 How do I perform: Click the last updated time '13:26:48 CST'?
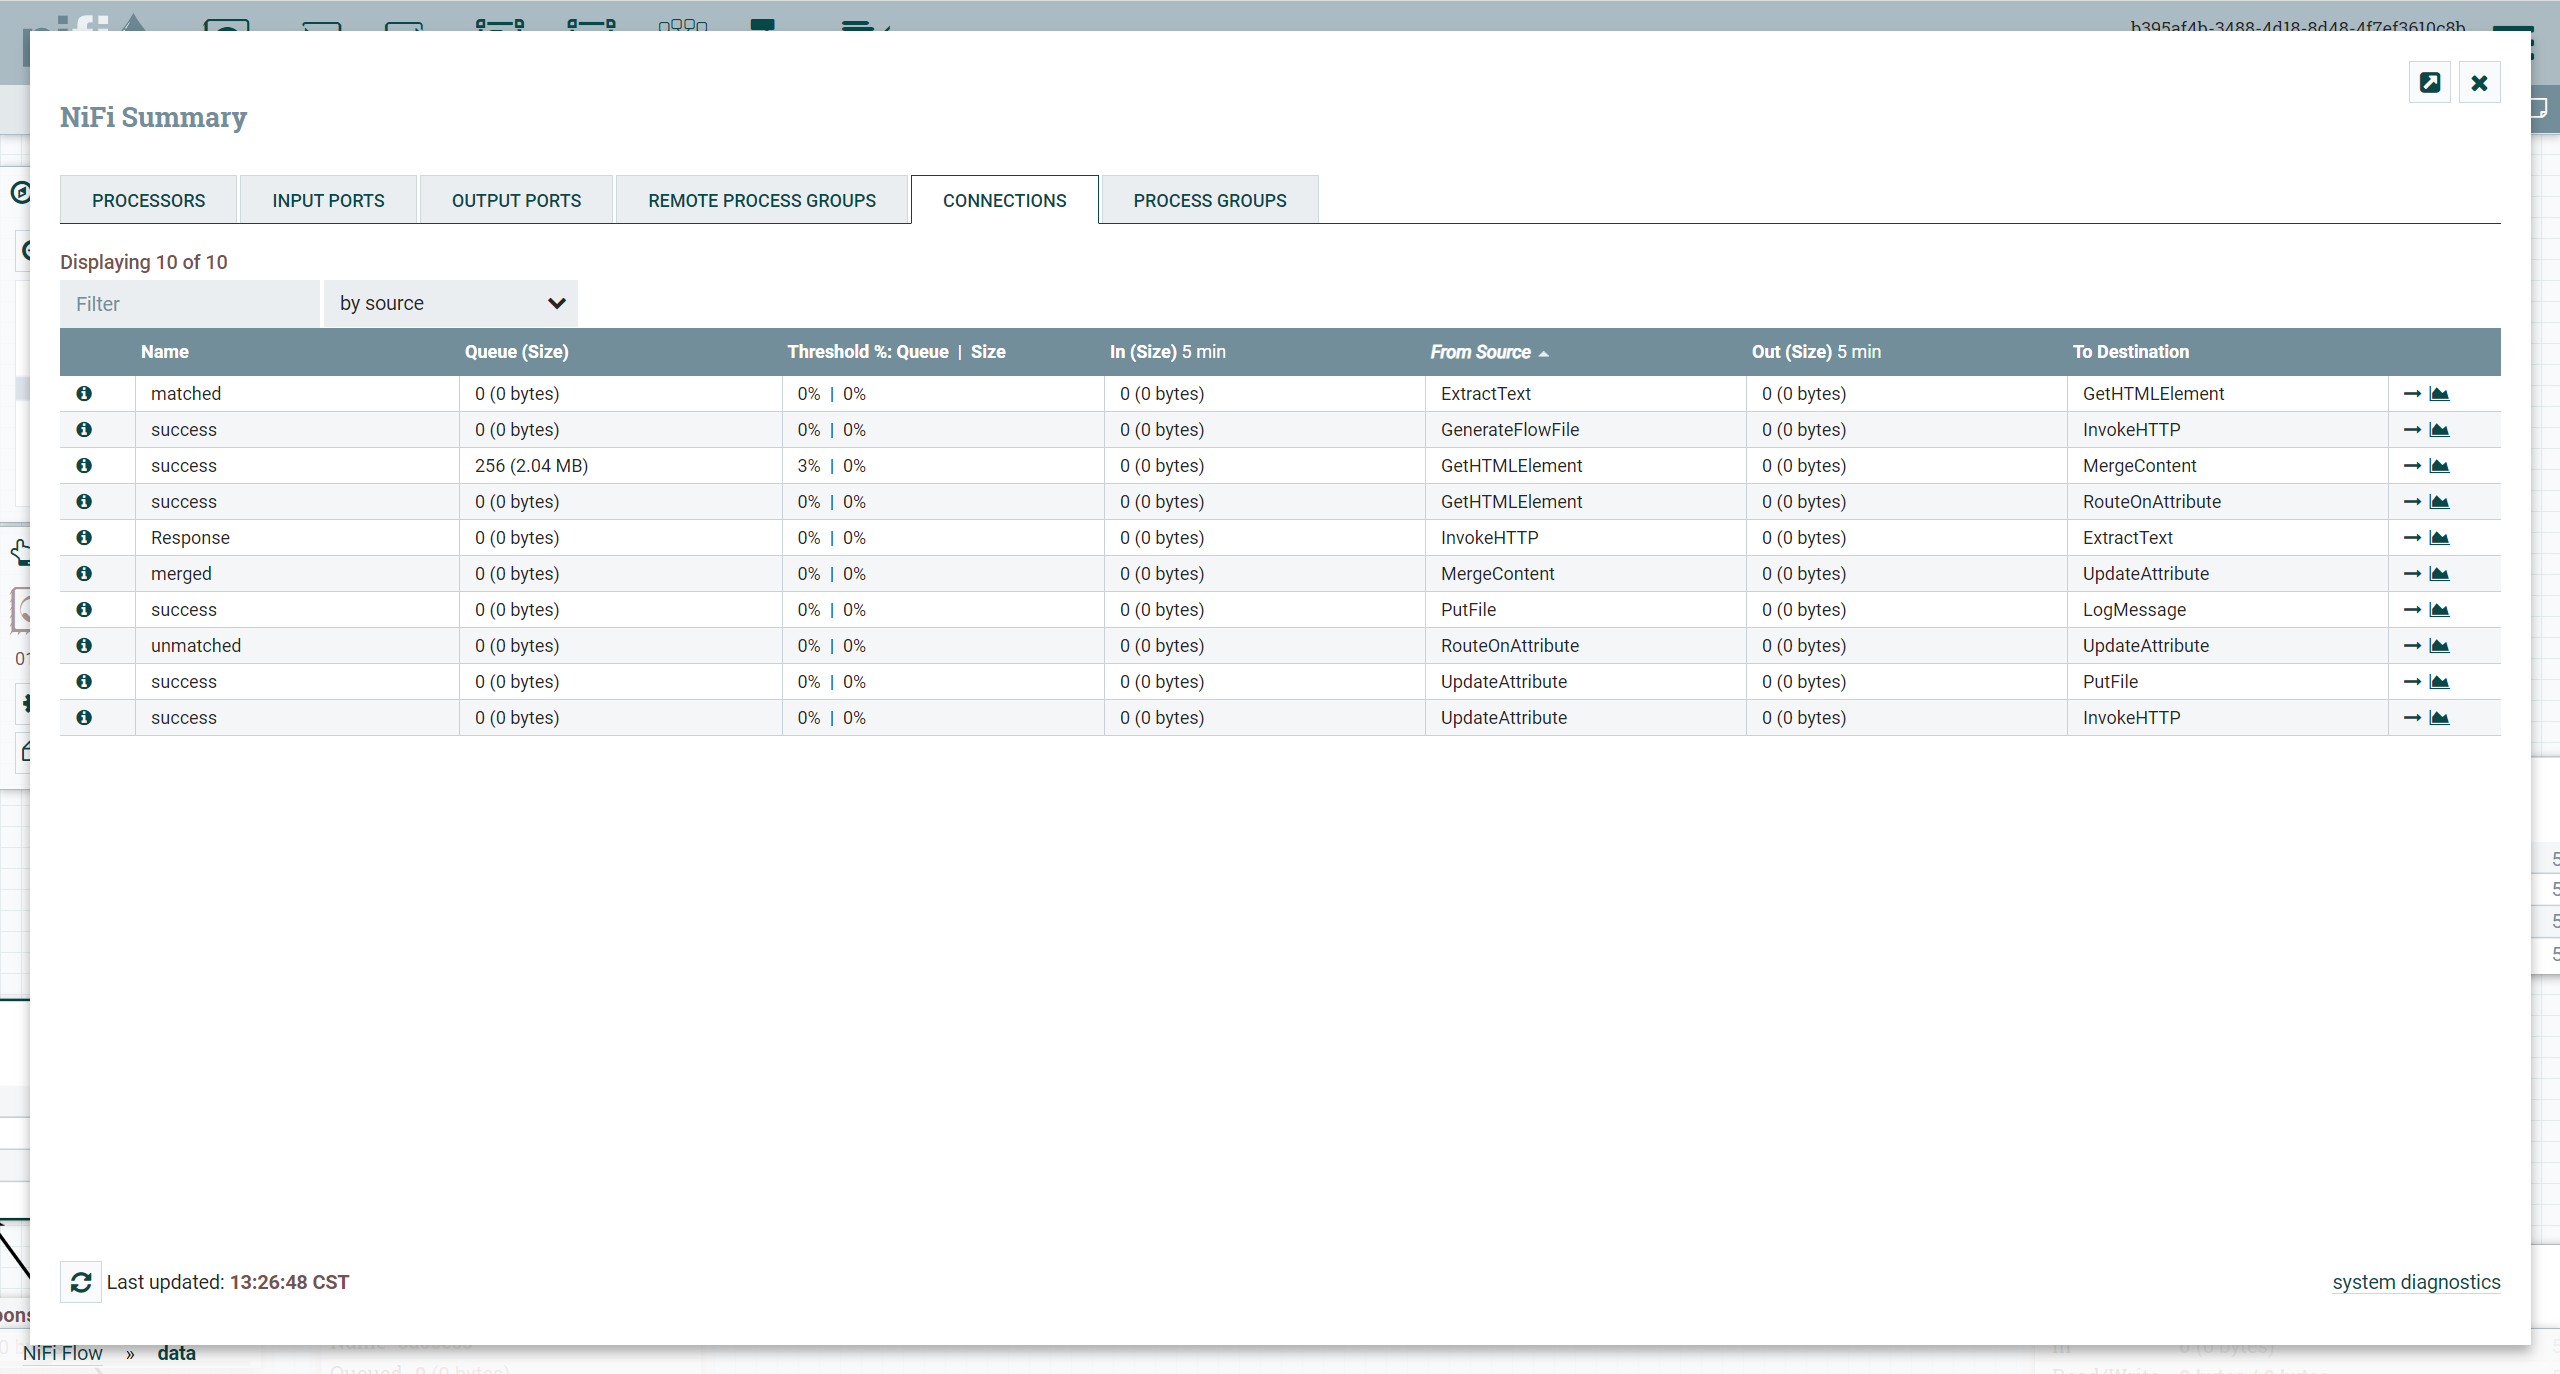click(x=289, y=1282)
